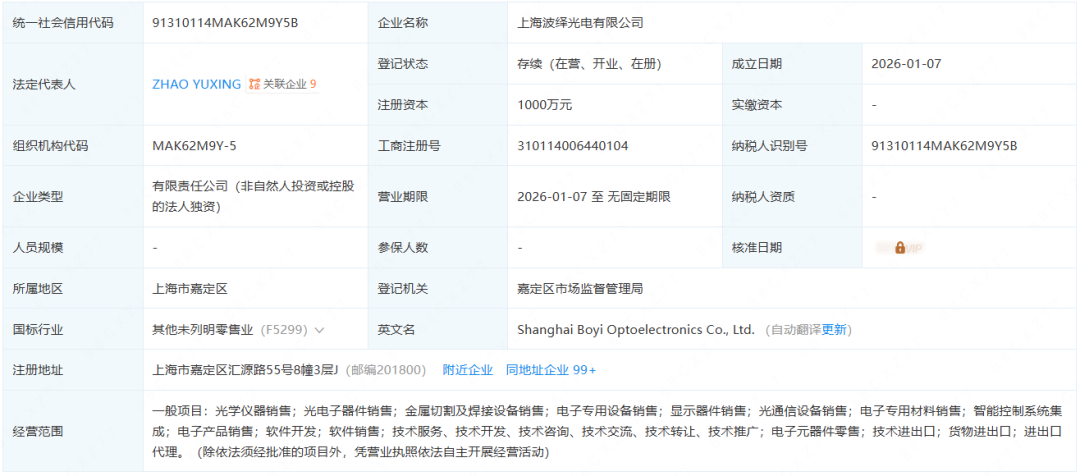Click the 实缴资本 label cell
This screenshot has width=1080, height=476.
[792, 105]
